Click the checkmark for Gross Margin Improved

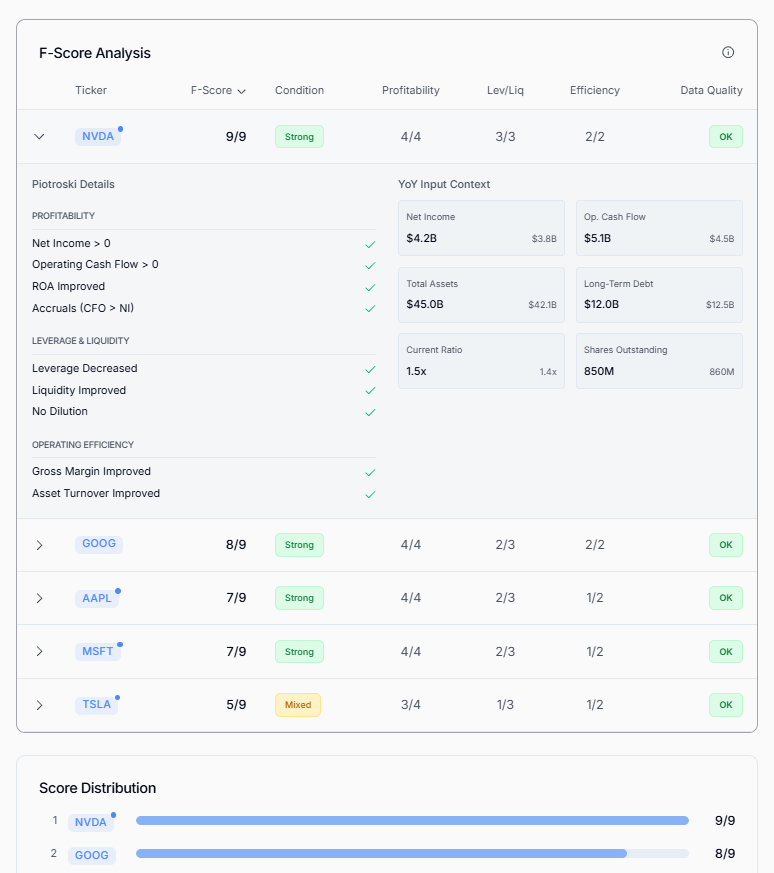pyautogui.click(x=370, y=473)
